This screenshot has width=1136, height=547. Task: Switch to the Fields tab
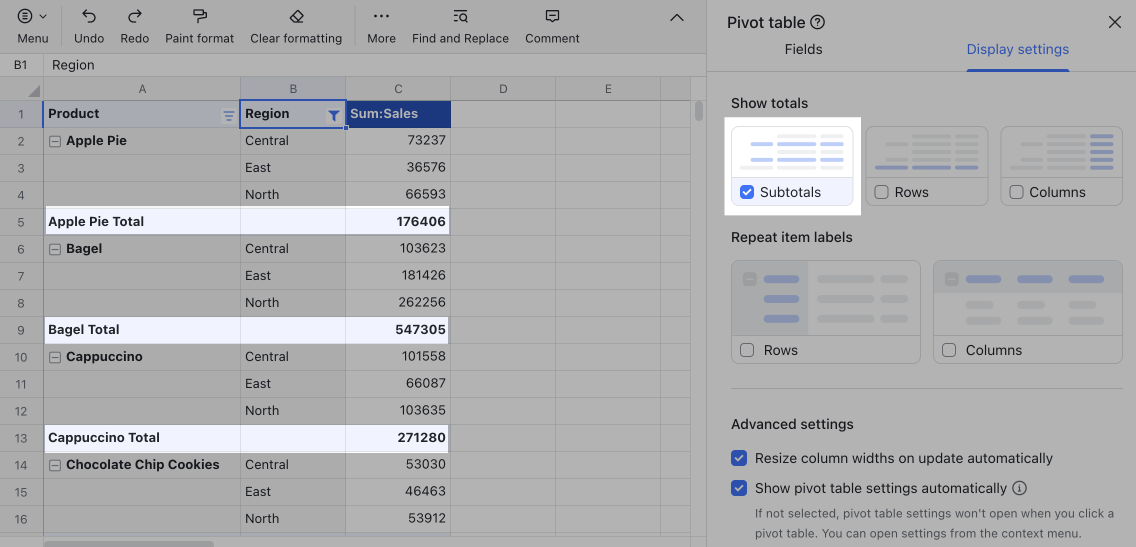pos(803,49)
